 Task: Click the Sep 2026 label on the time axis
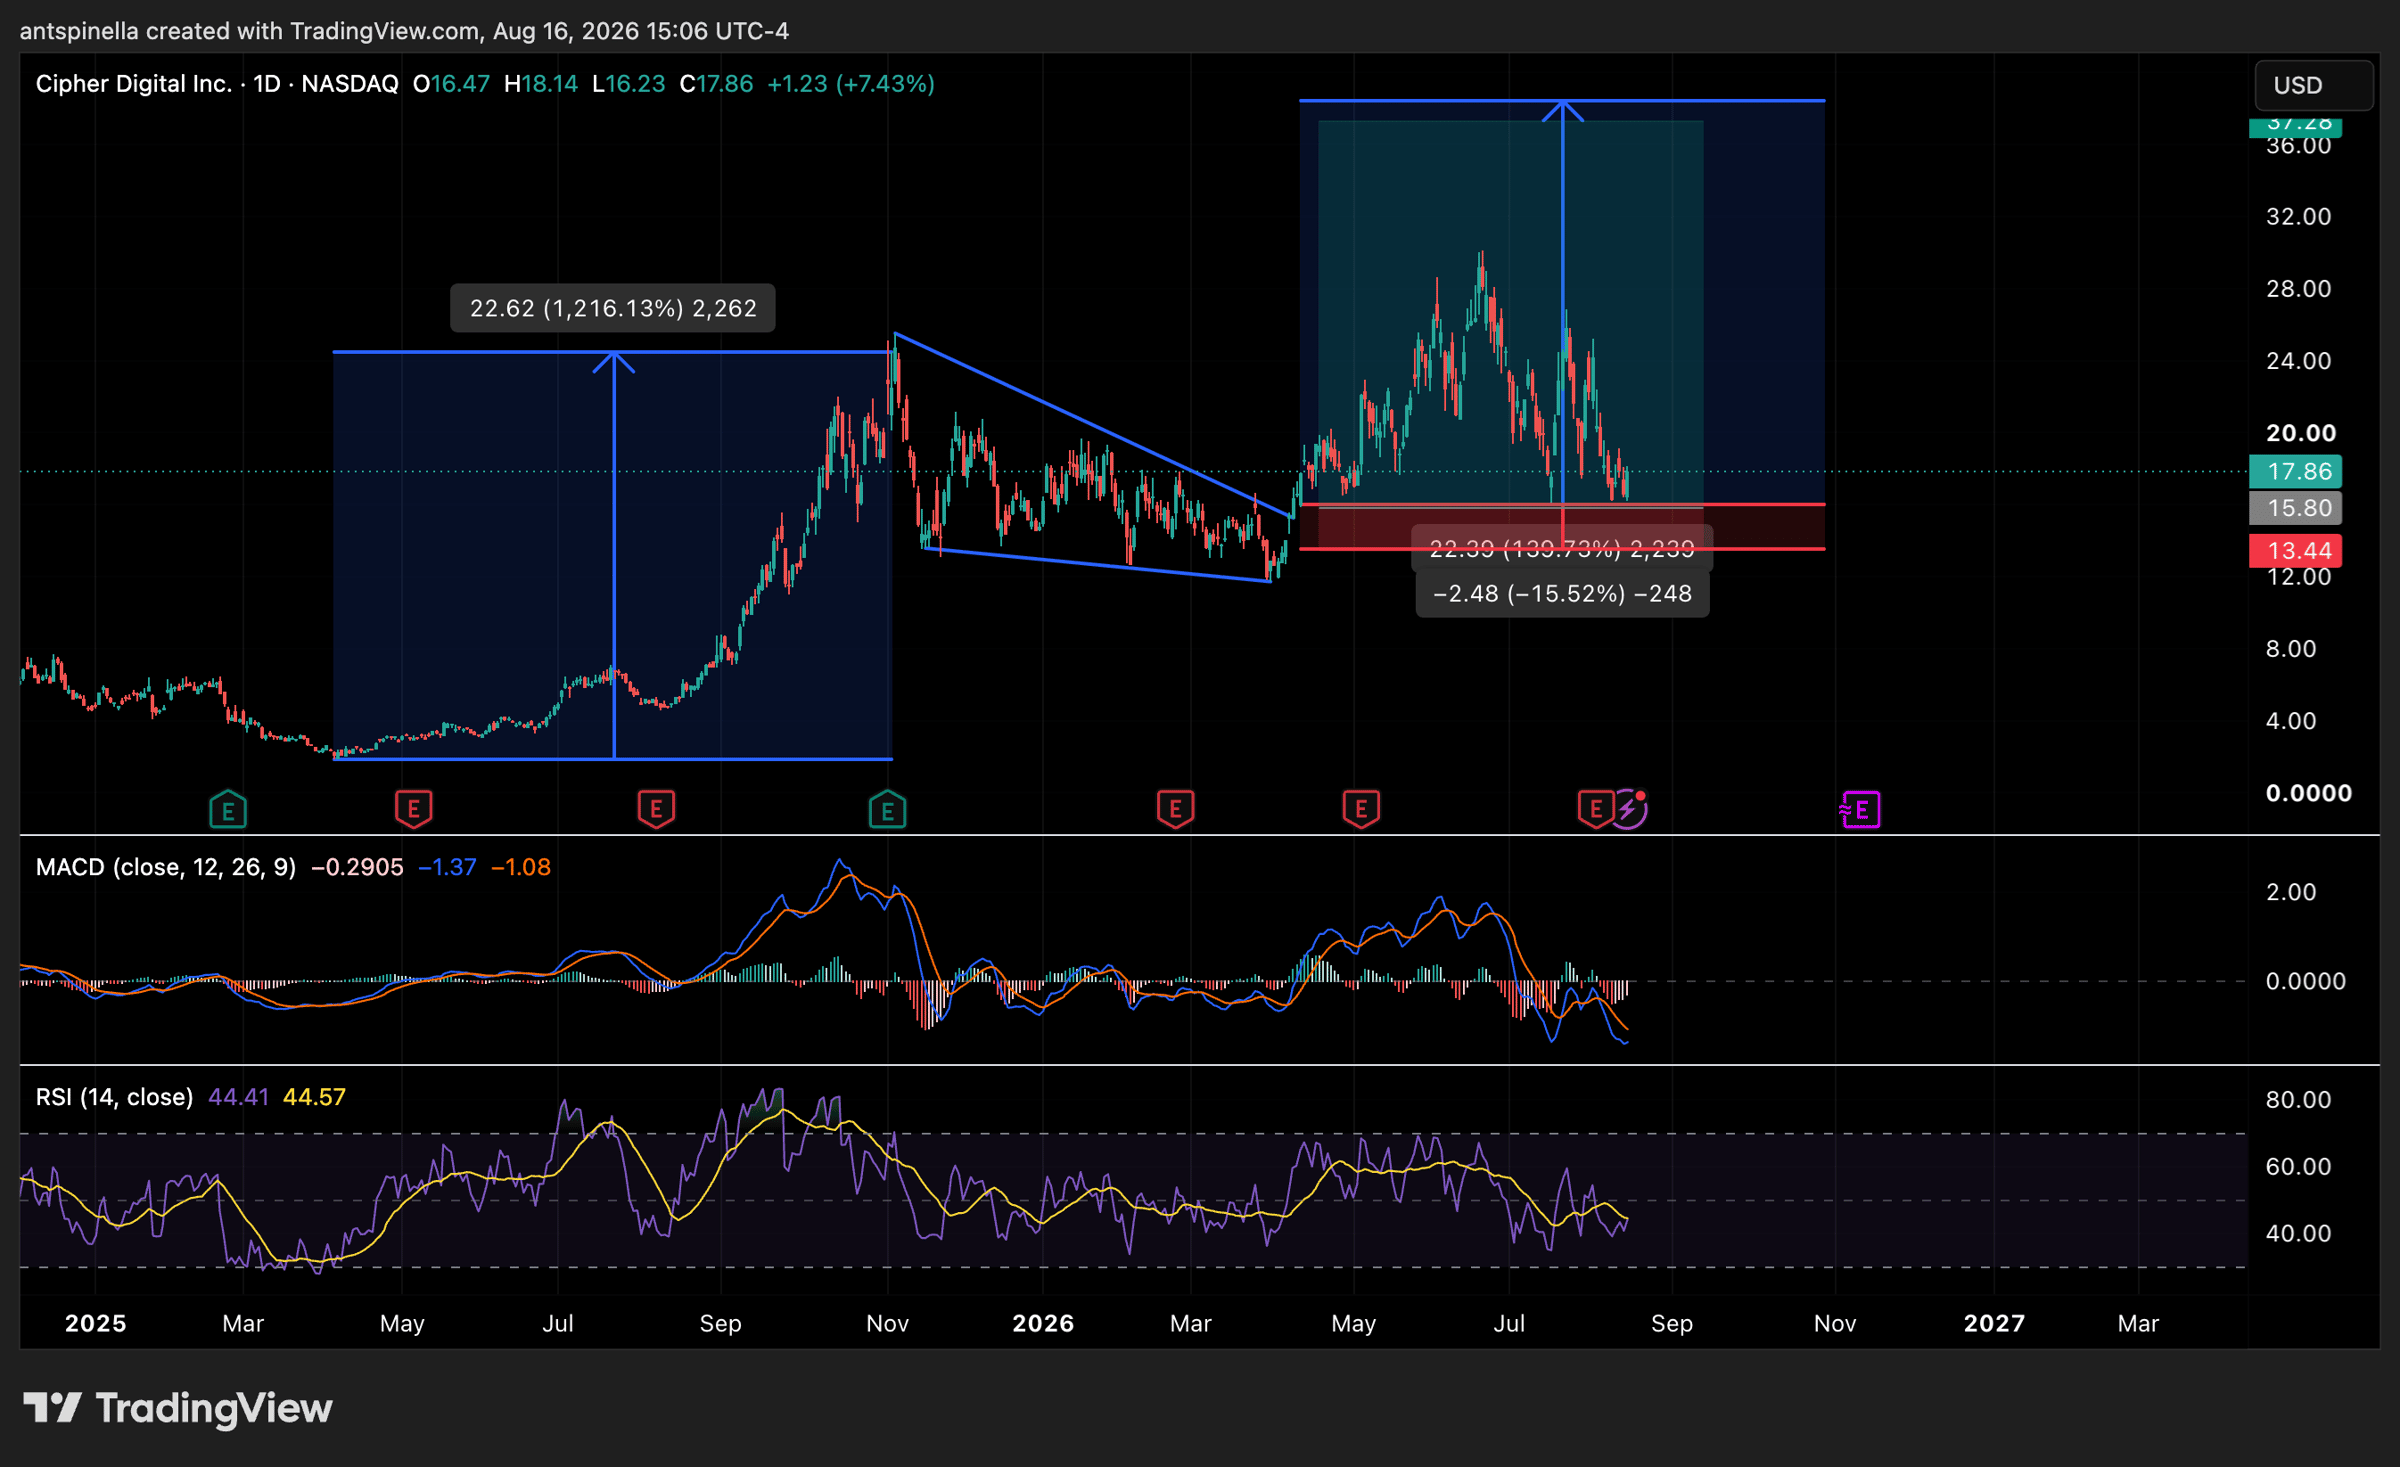1671,1323
